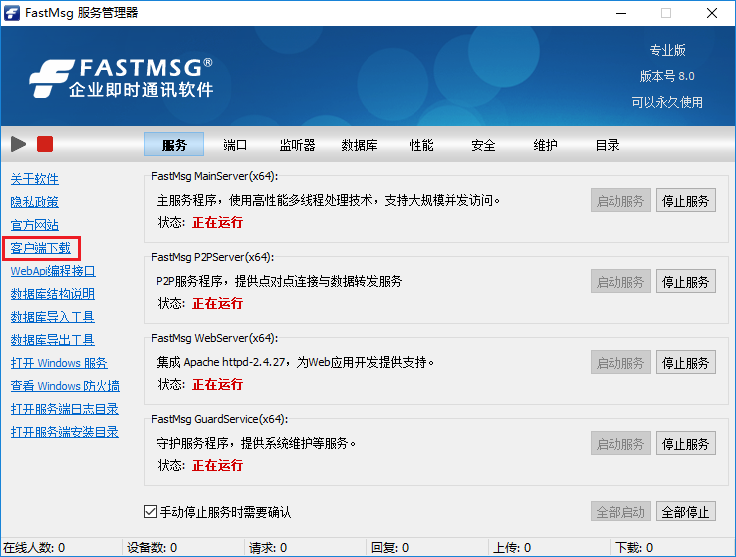Click MainServer 正在运行 status text
Viewport: 736px width, 557px height.
click(217, 222)
